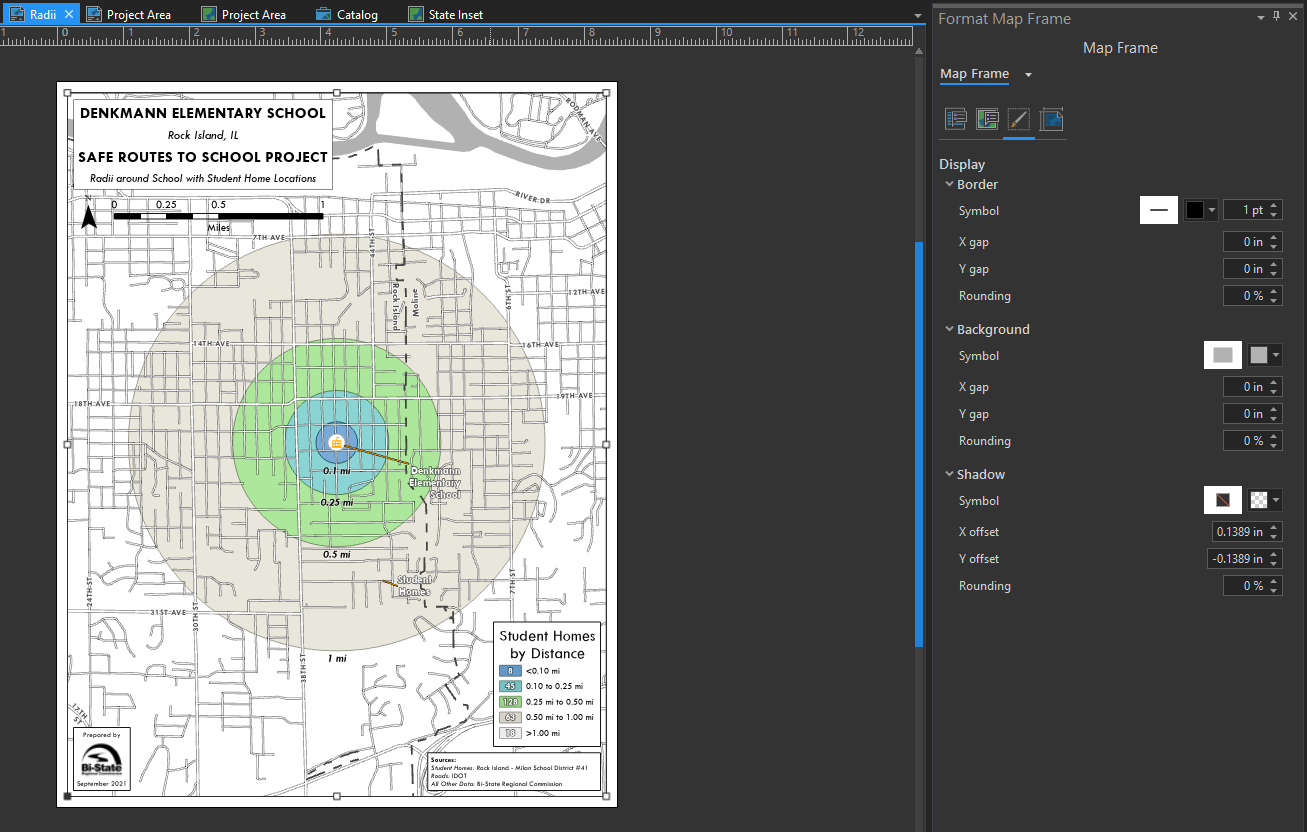The height and width of the screenshot is (832, 1307).
Task: Open the view tab list dropdown arrow
Action: pyautogui.click(x=918, y=16)
